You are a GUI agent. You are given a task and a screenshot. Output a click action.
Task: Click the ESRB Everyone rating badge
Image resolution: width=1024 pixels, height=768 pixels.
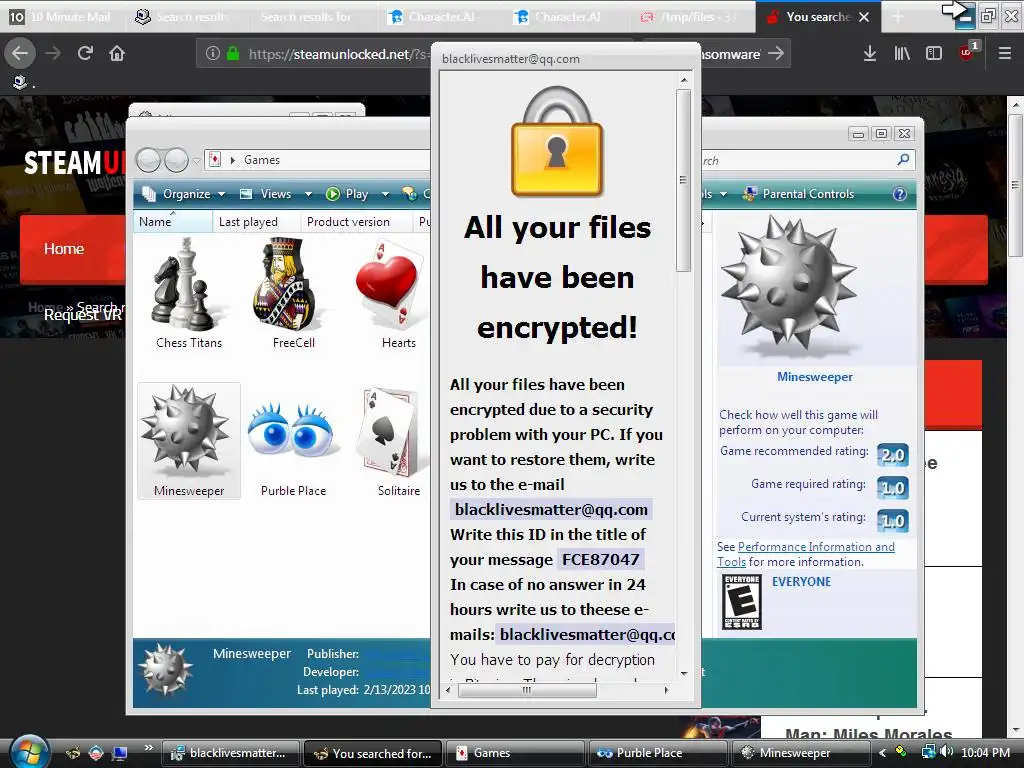tap(742, 601)
